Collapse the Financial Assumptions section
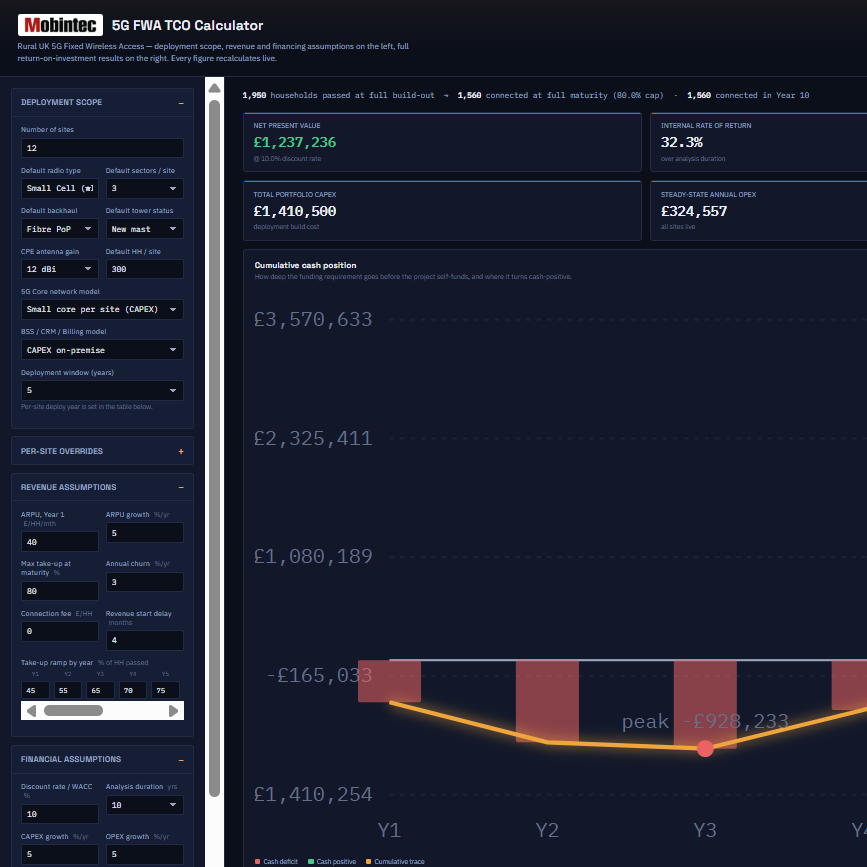This screenshot has height=867, width=867. pos(181,760)
